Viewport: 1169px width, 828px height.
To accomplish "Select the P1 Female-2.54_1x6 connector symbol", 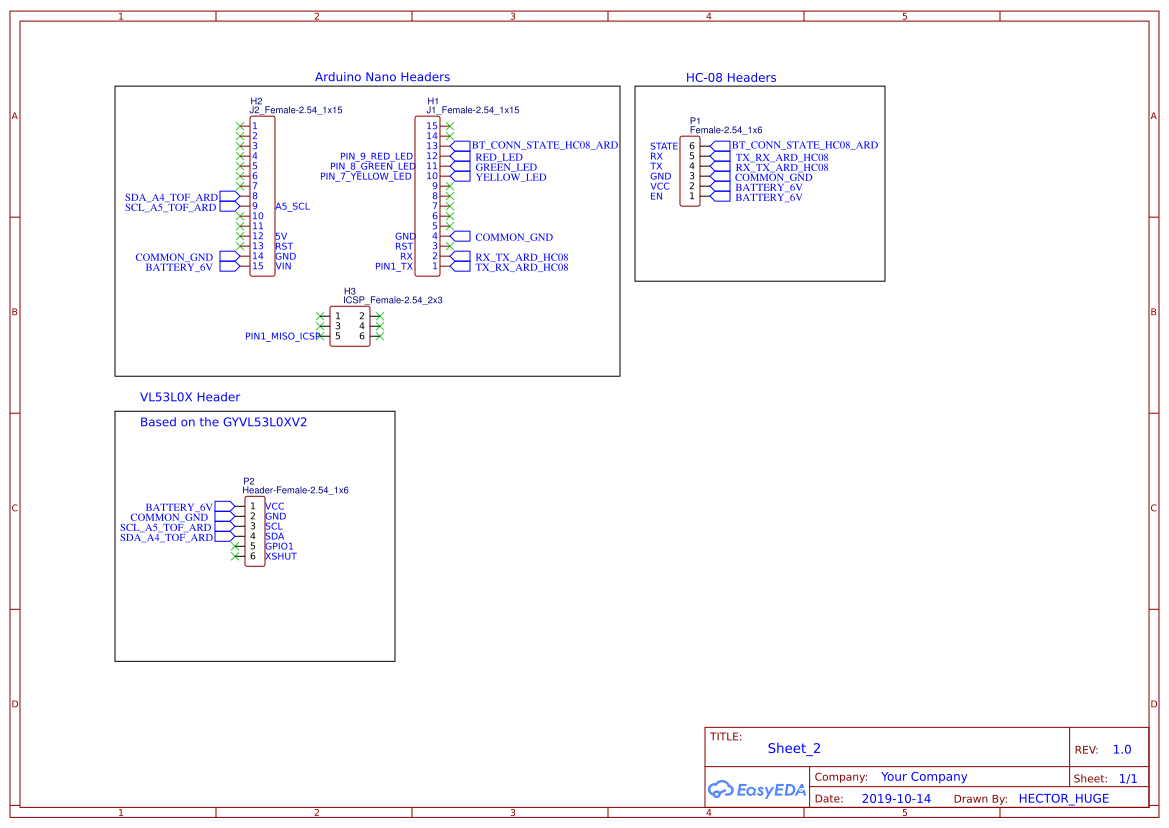I will (690, 170).
